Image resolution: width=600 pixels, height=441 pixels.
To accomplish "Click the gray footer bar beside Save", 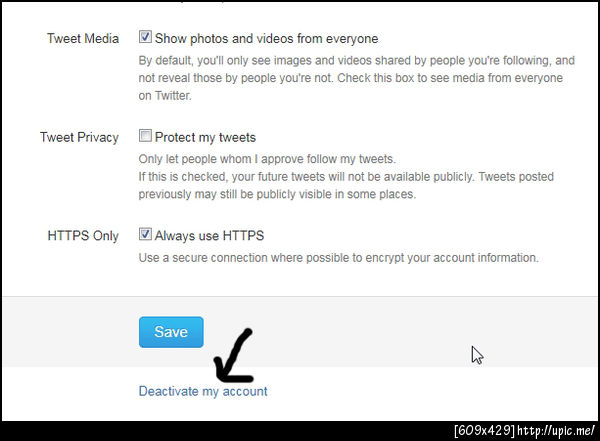I will click(x=383, y=332).
